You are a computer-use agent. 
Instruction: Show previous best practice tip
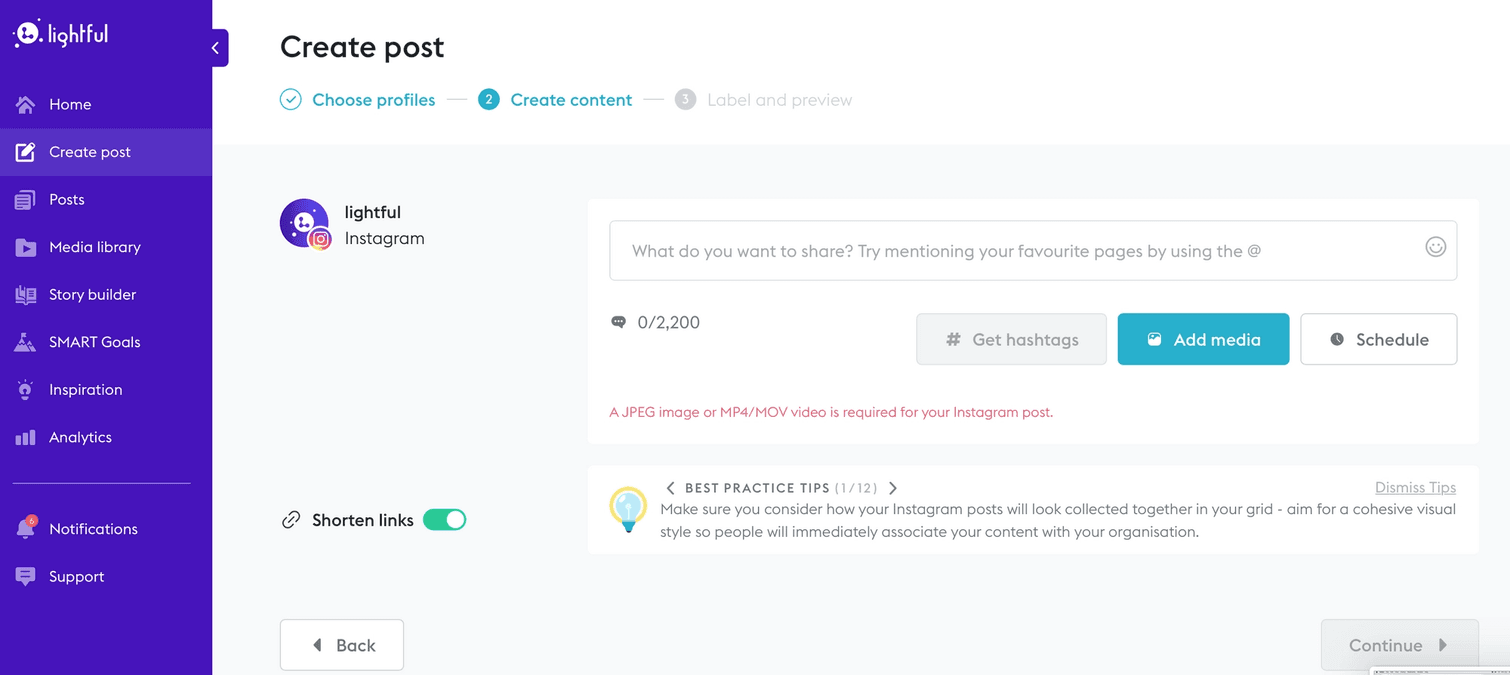coord(670,488)
